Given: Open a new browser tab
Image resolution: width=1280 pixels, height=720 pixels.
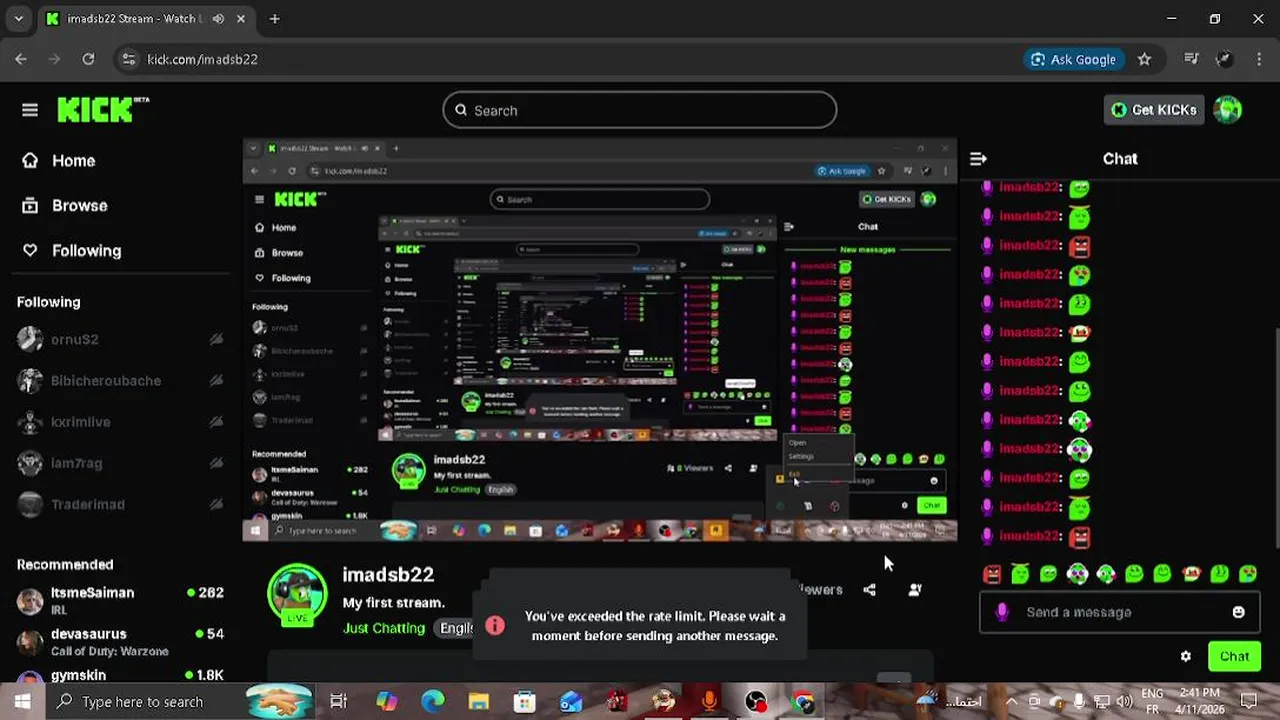Looking at the screenshot, I should (274, 18).
